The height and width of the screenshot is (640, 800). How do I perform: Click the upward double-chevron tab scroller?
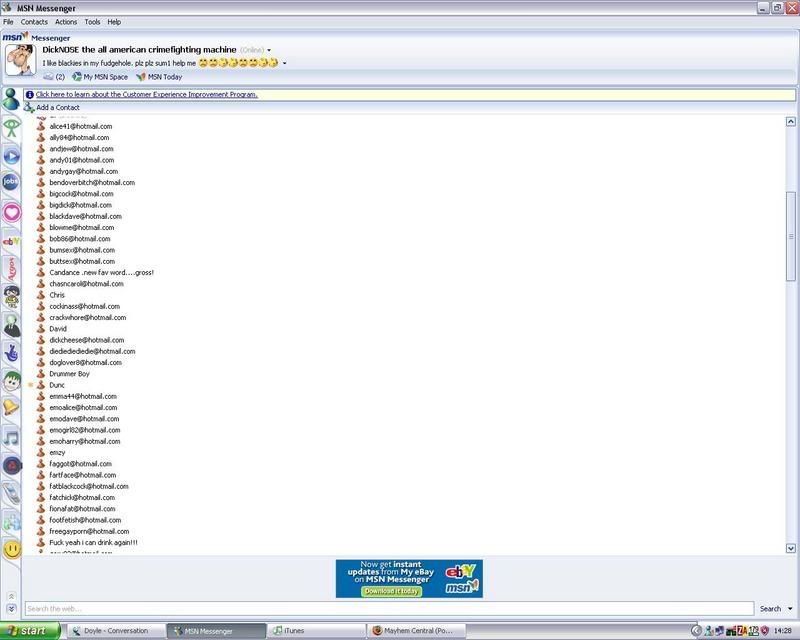pos(11,596)
